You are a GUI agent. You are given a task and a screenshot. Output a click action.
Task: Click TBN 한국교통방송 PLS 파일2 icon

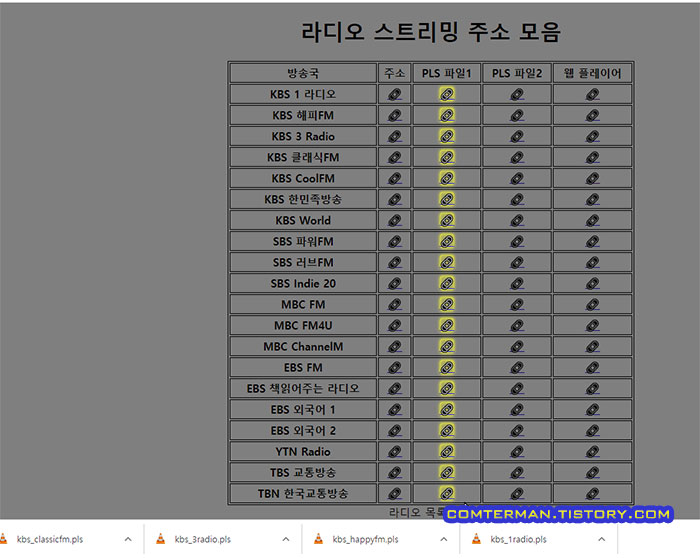click(x=517, y=494)
